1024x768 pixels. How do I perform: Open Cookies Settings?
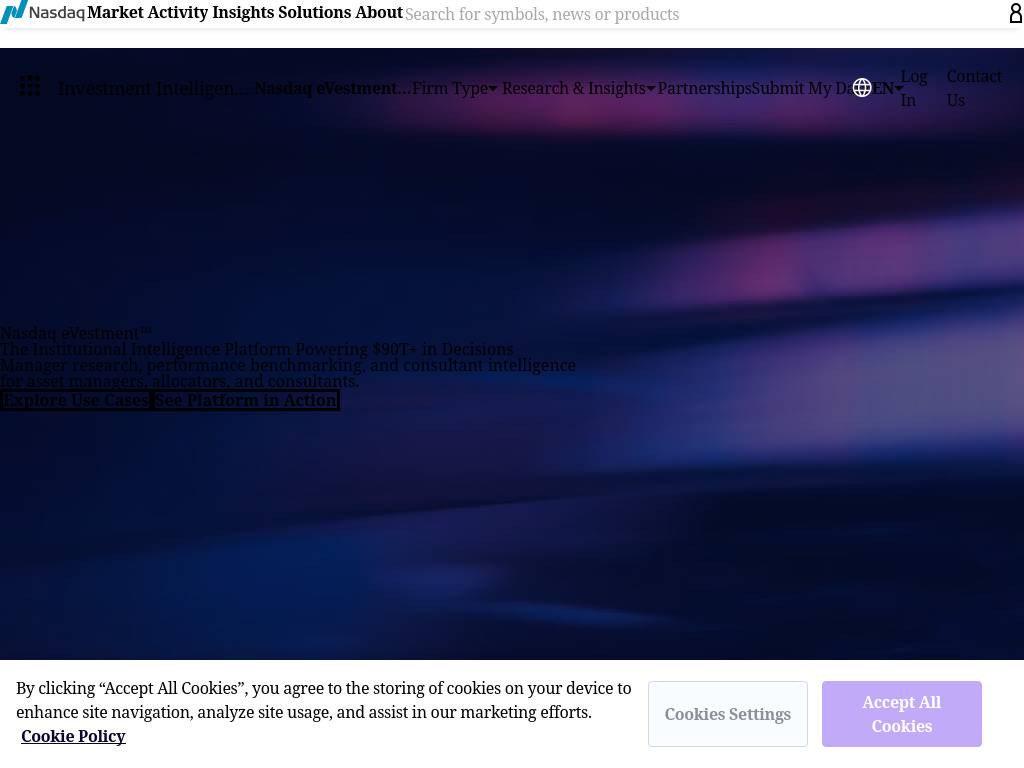[x=728, y=714]
